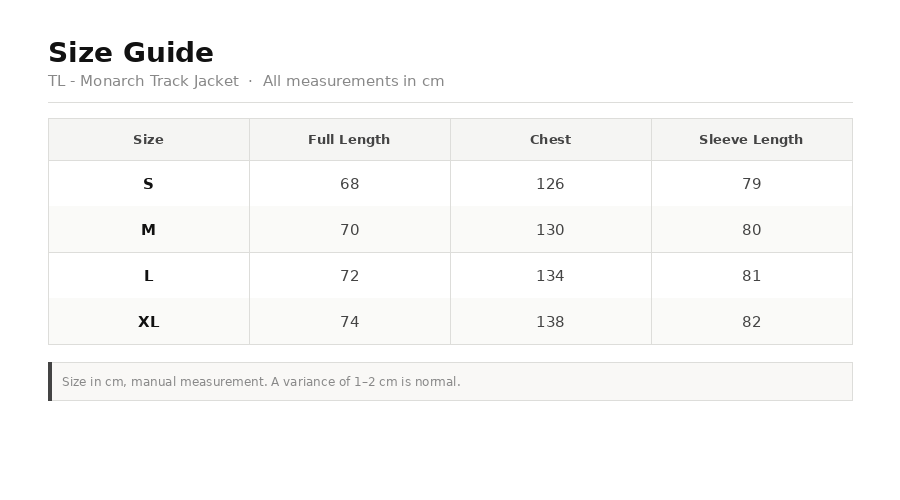
Task: Select the Sleeve Length column header
Action: click(751, 139)
